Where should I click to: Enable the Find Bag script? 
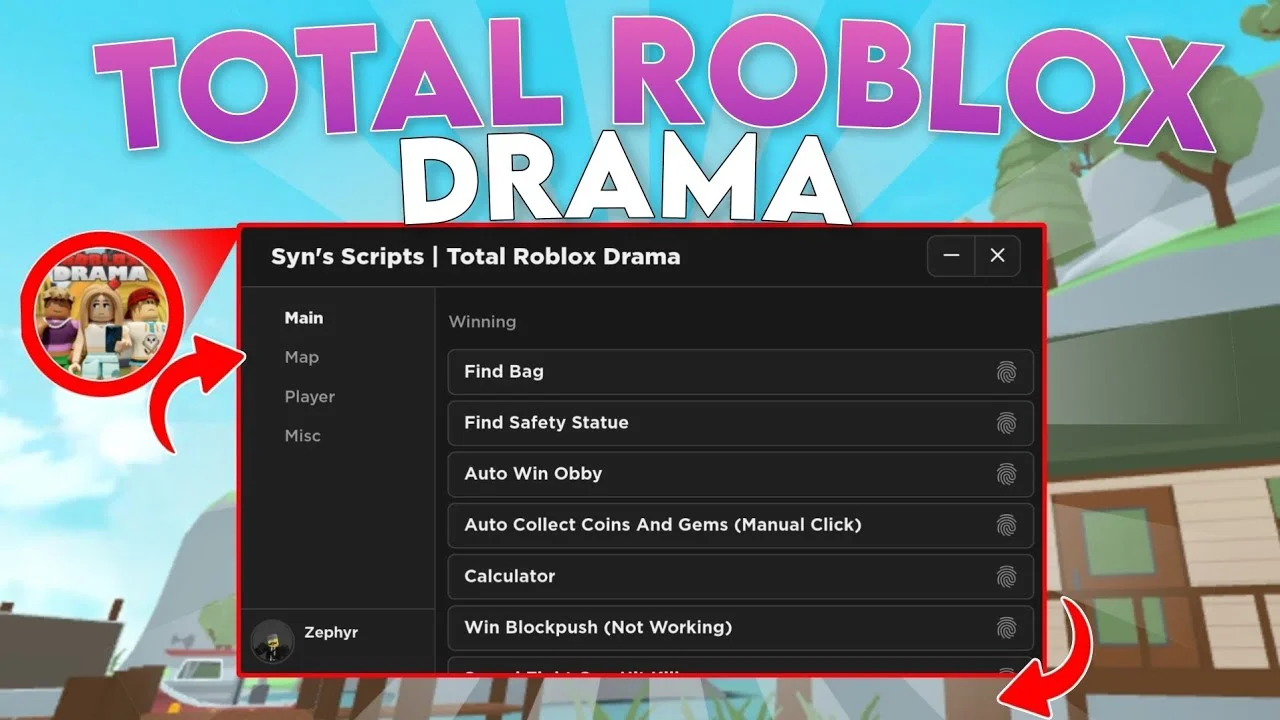700,371
